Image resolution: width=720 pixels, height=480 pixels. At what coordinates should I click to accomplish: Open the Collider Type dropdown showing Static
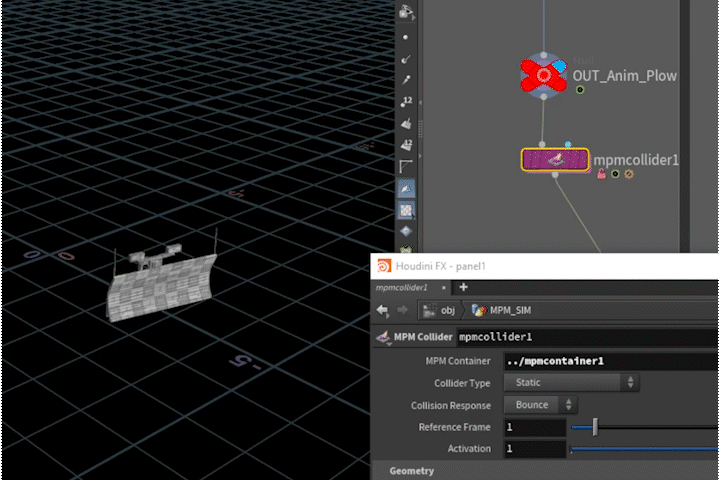pyautogui.click(x=571, y=383)
